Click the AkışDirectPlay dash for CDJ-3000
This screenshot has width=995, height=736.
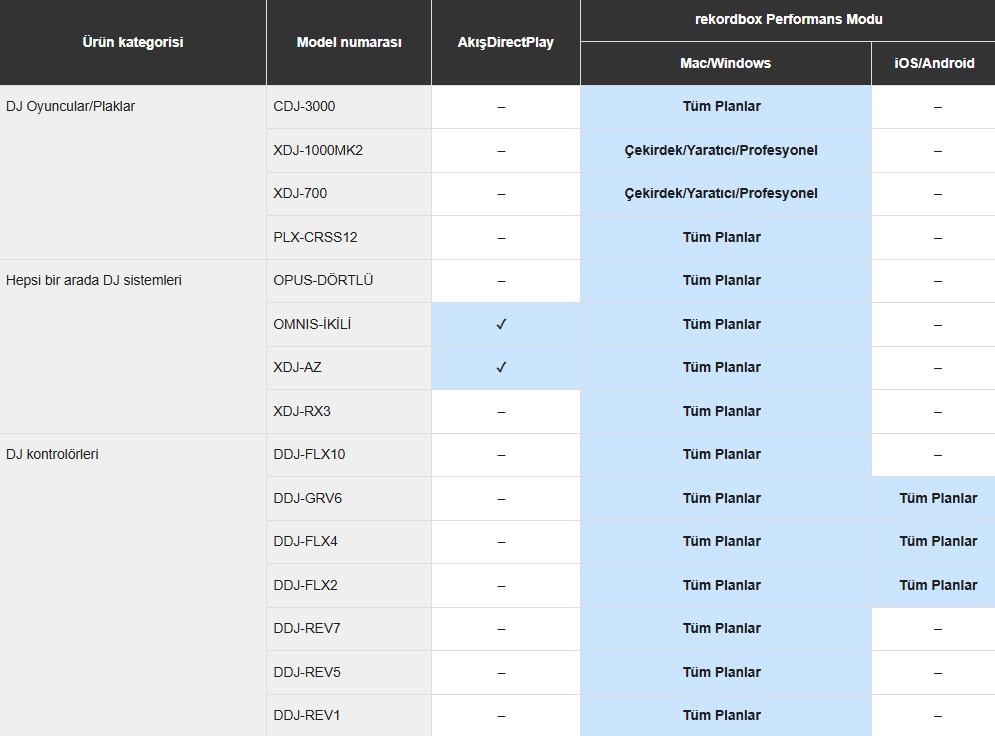(x=501, y=107)
